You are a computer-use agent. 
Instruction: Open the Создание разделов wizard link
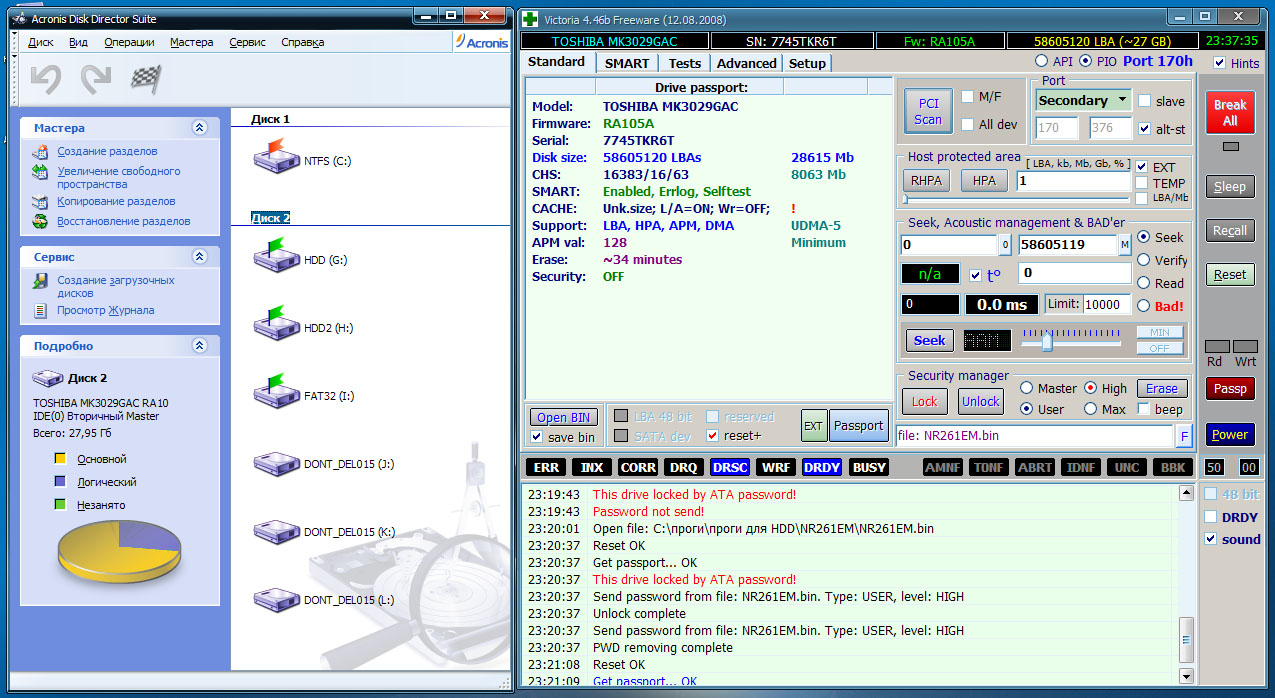tap(106, 151)
